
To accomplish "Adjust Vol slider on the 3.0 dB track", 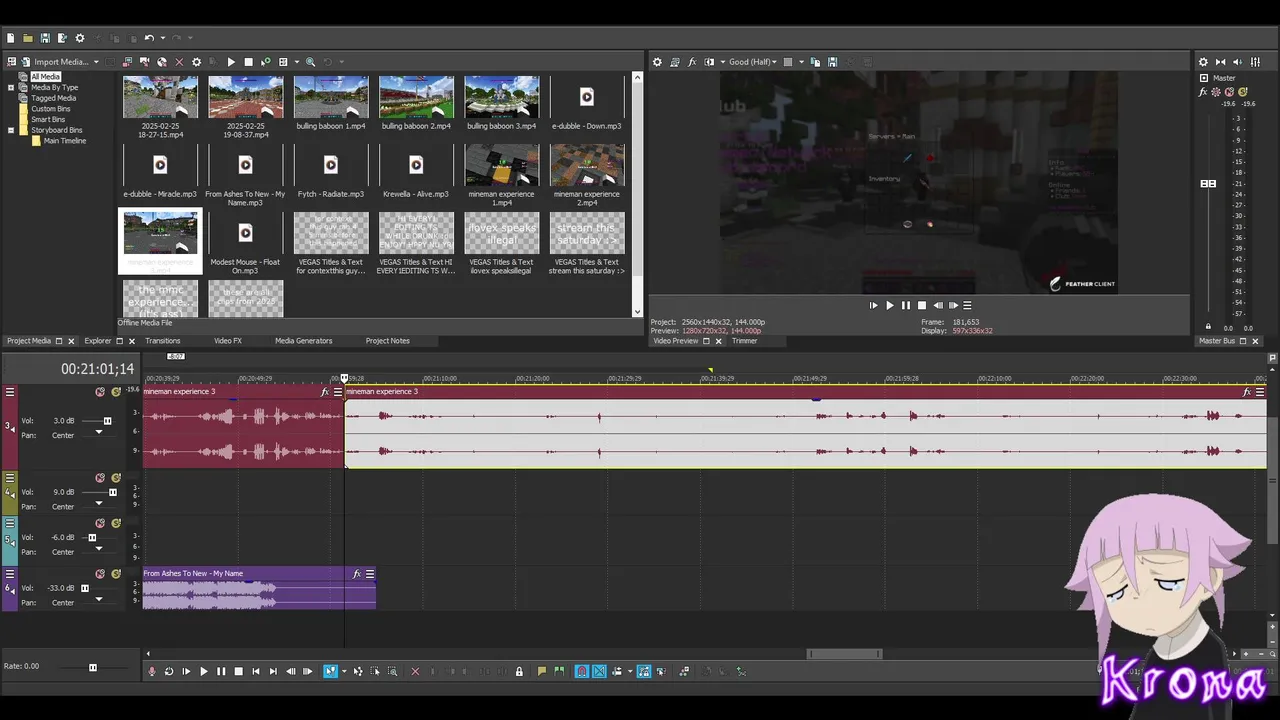I will coord(107,421).
